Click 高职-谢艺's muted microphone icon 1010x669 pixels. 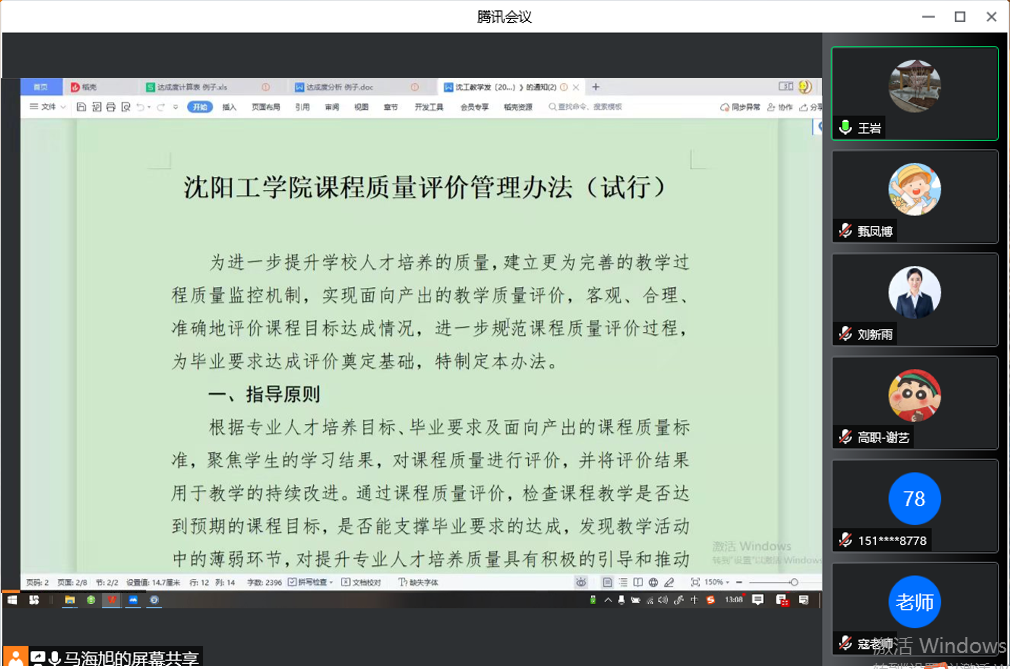845,437
